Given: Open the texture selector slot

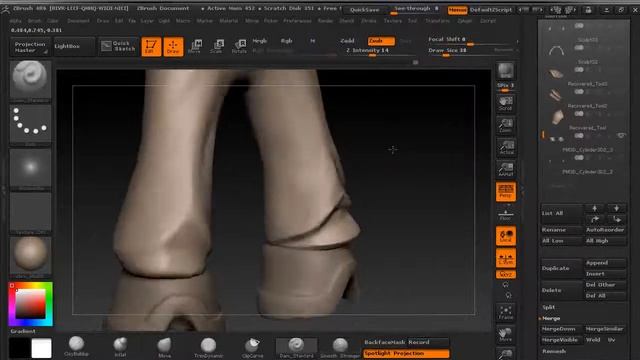Looking at the screenshot, I should 30,213.
